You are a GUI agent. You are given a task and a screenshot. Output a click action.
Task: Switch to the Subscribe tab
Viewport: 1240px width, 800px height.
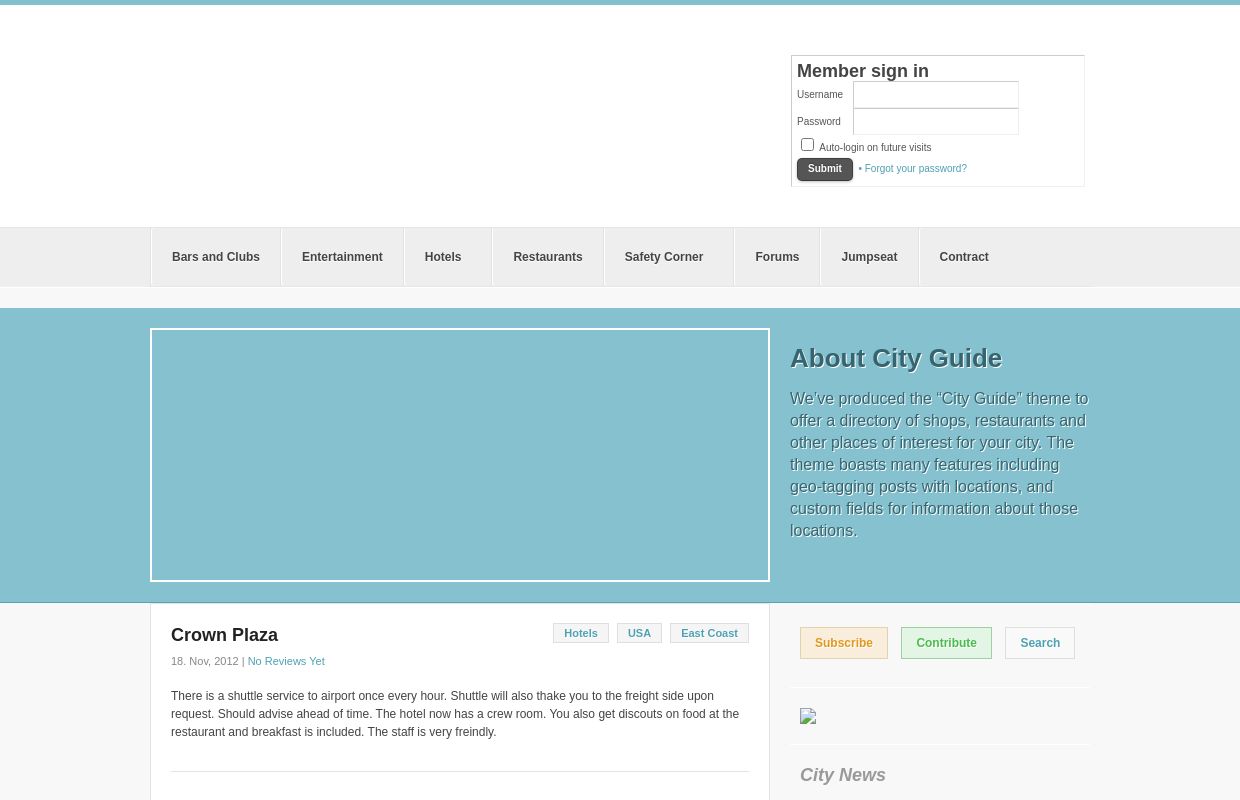click(843, 643)
